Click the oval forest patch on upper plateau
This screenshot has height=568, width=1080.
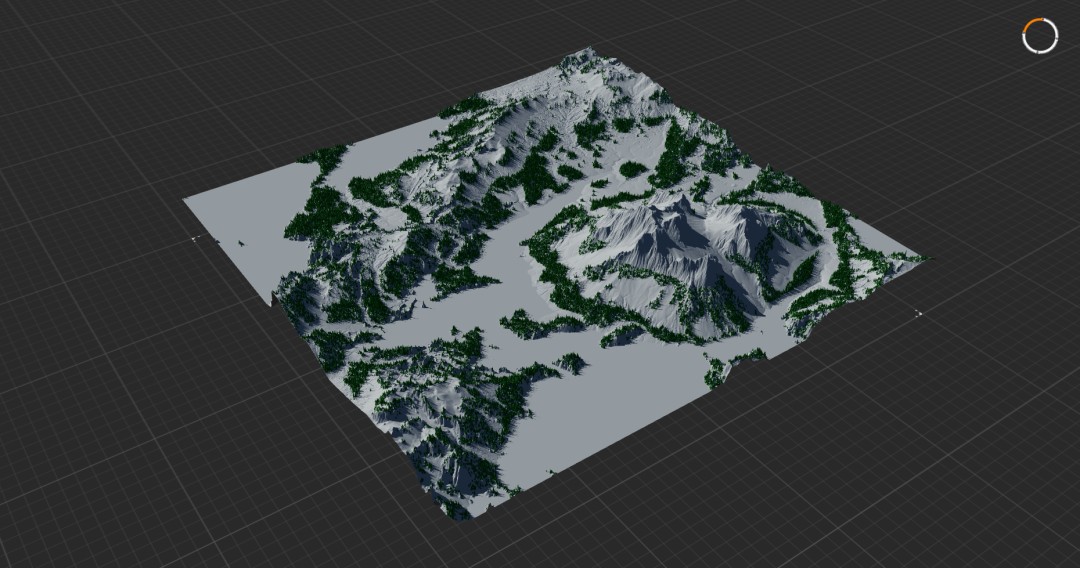click(633, 169)
